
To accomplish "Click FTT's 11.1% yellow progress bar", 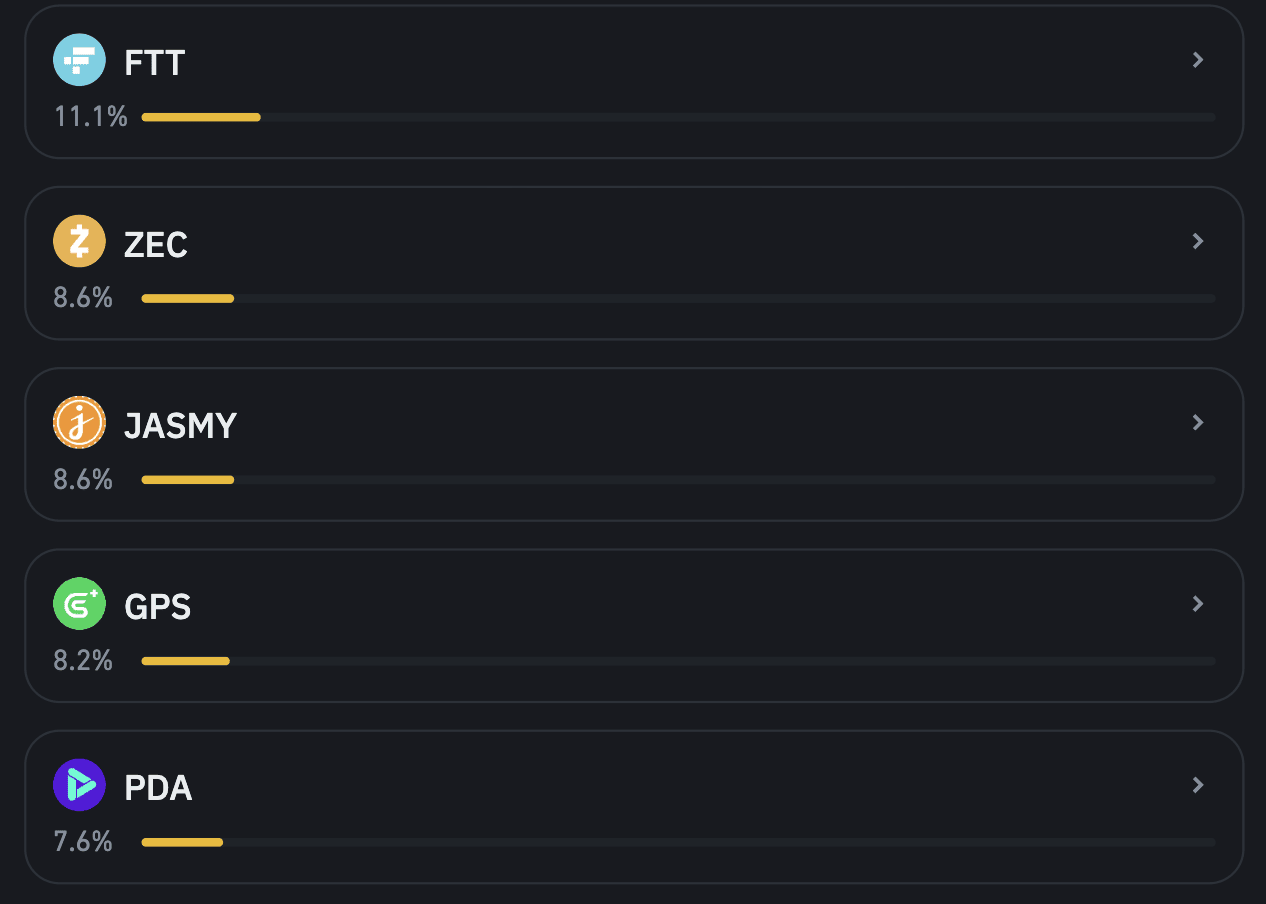I will pos(201,117).
